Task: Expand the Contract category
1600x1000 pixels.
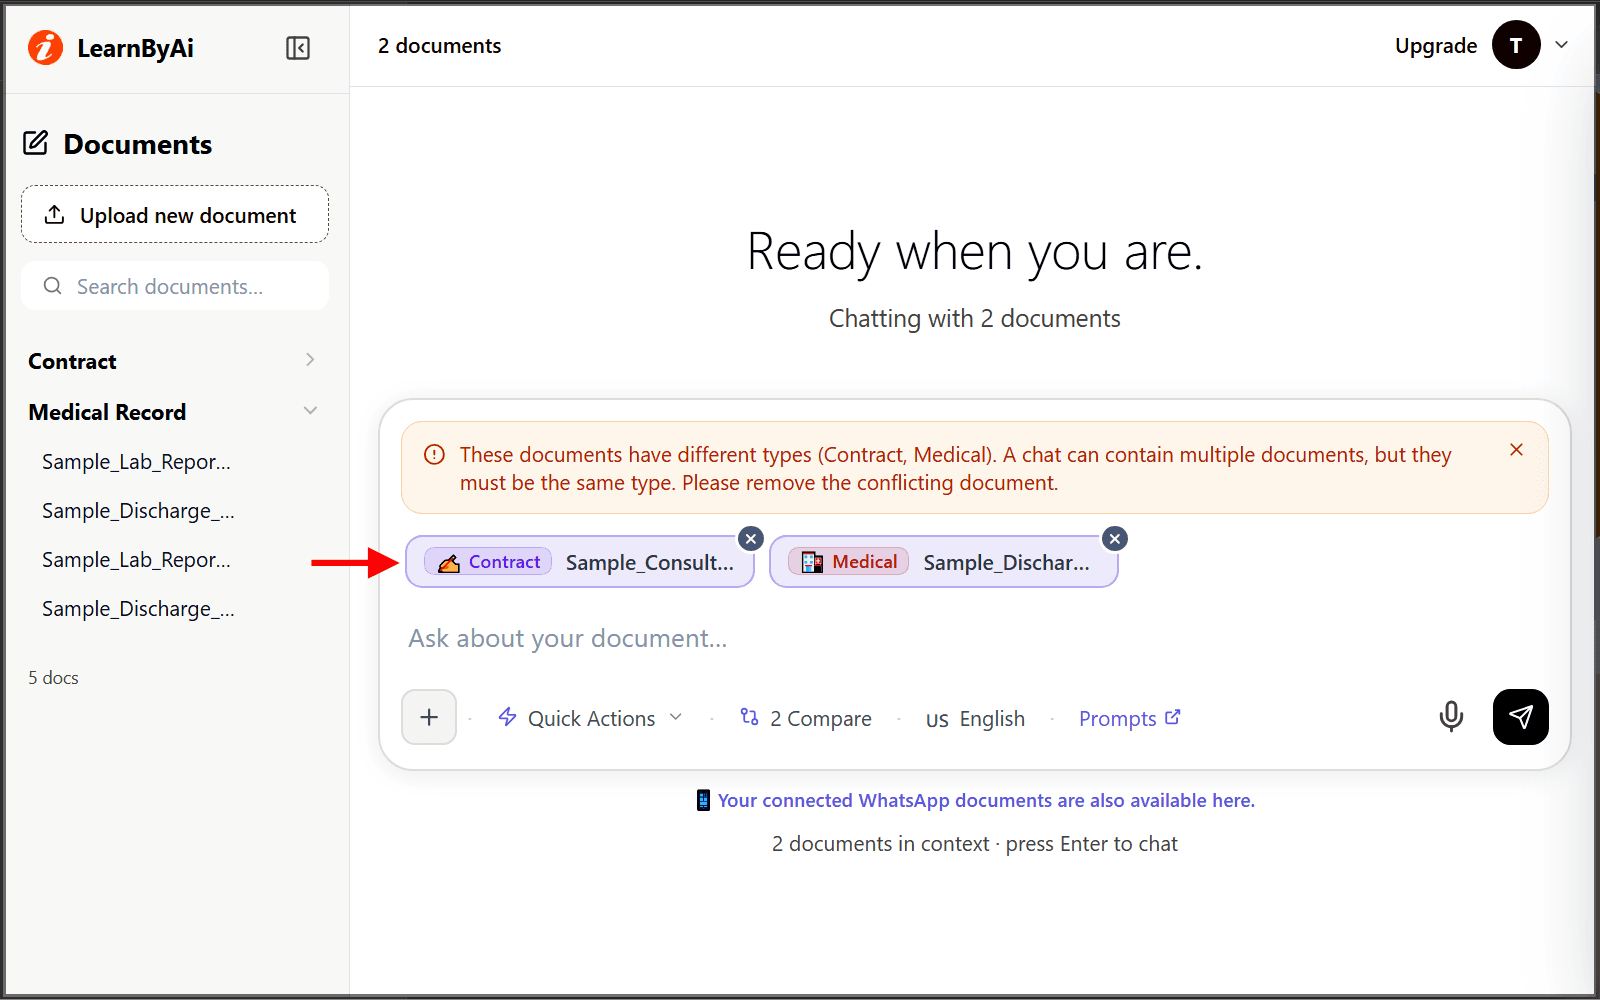Action: pos(172,361)
